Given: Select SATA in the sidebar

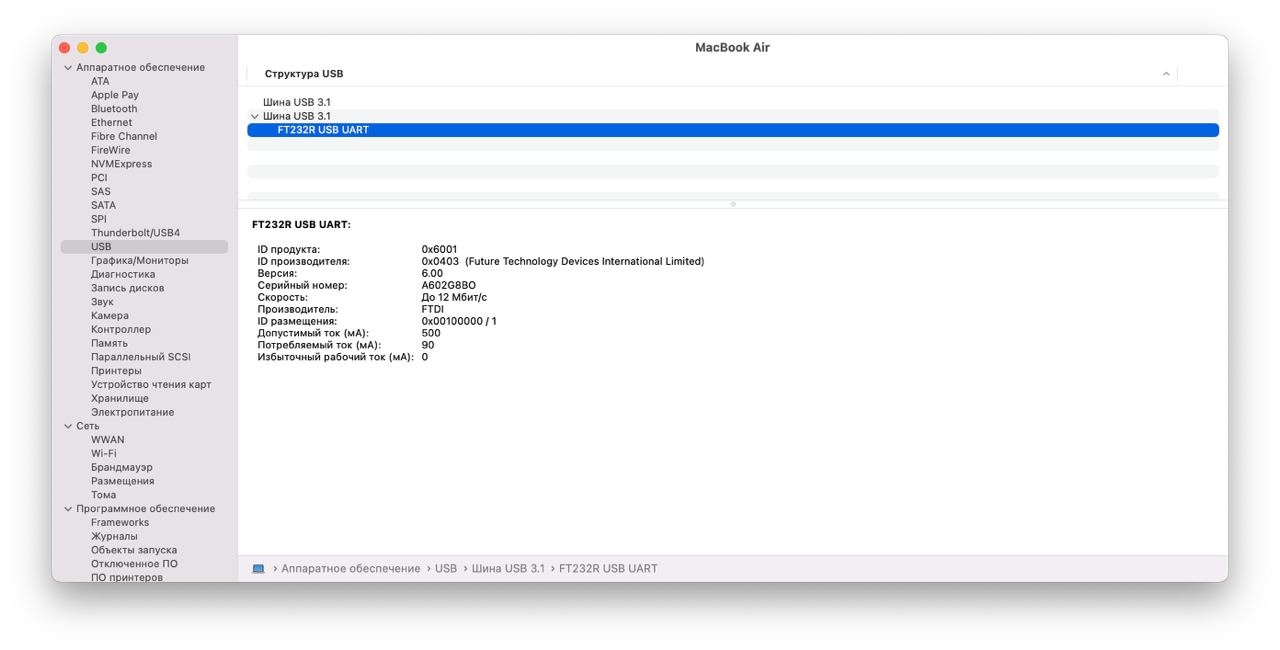Looking at the screenshot, I should [x=103, y=205].
